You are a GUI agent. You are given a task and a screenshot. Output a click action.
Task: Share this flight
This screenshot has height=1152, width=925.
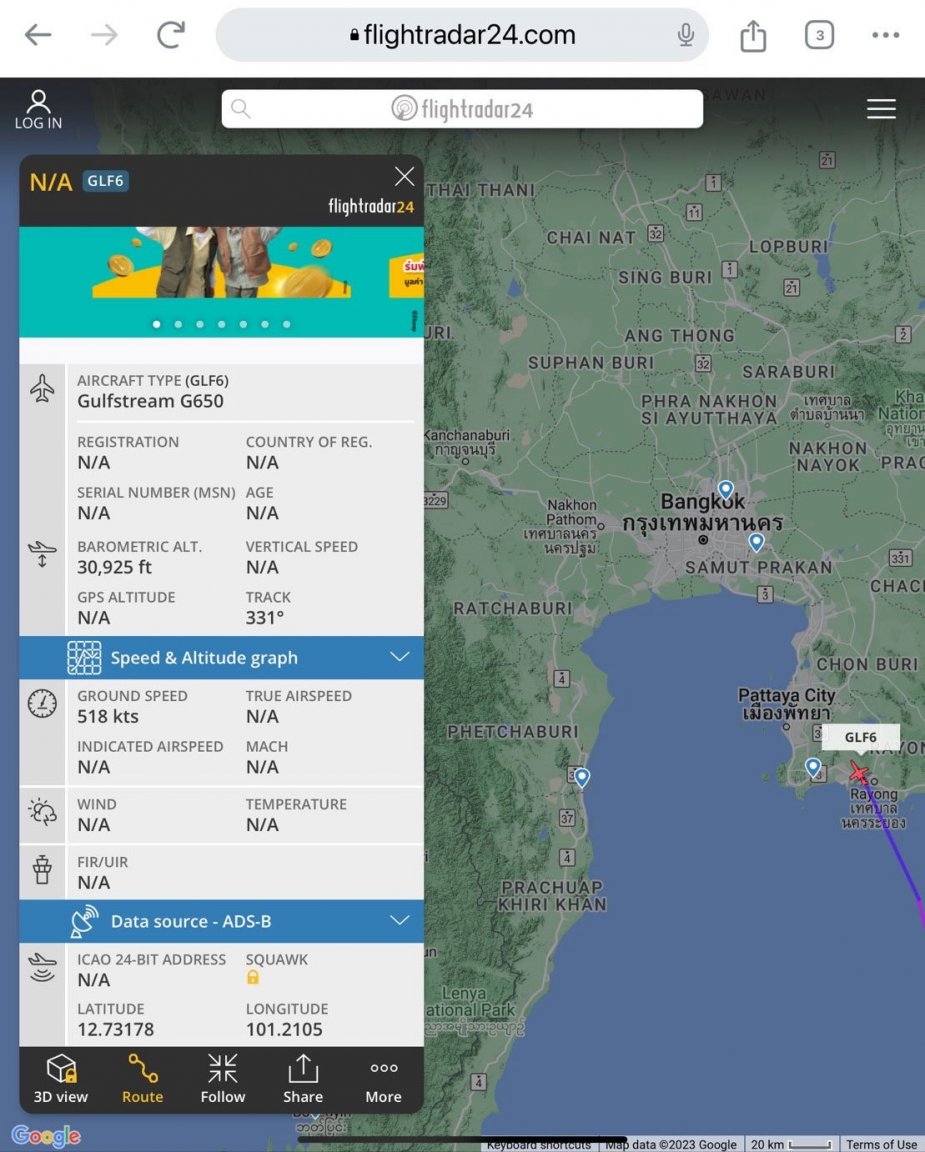[303, 1079]
